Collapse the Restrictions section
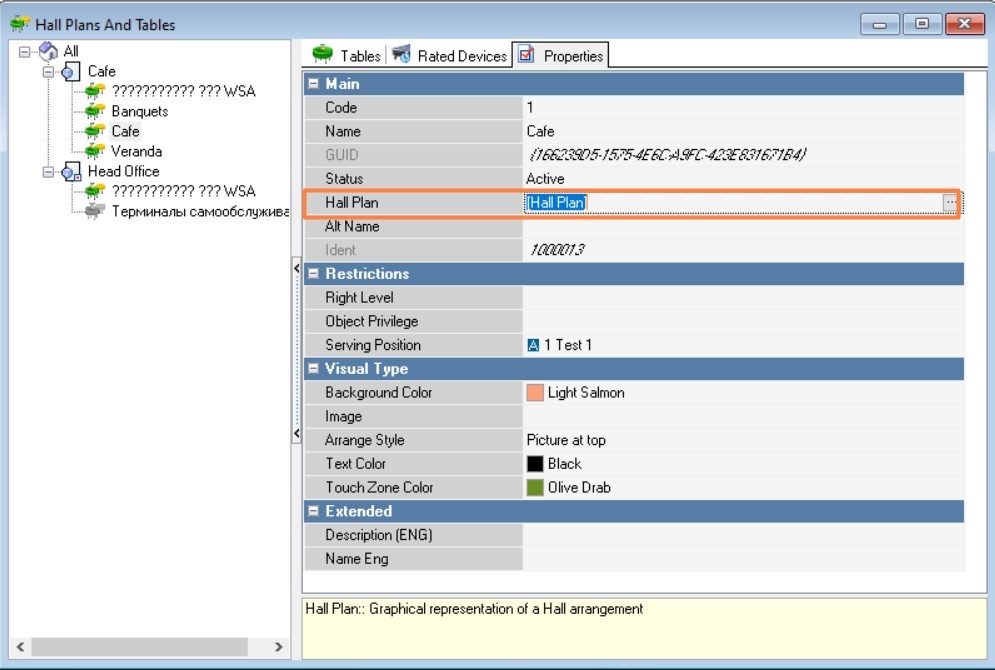 (x=313, y=273)
